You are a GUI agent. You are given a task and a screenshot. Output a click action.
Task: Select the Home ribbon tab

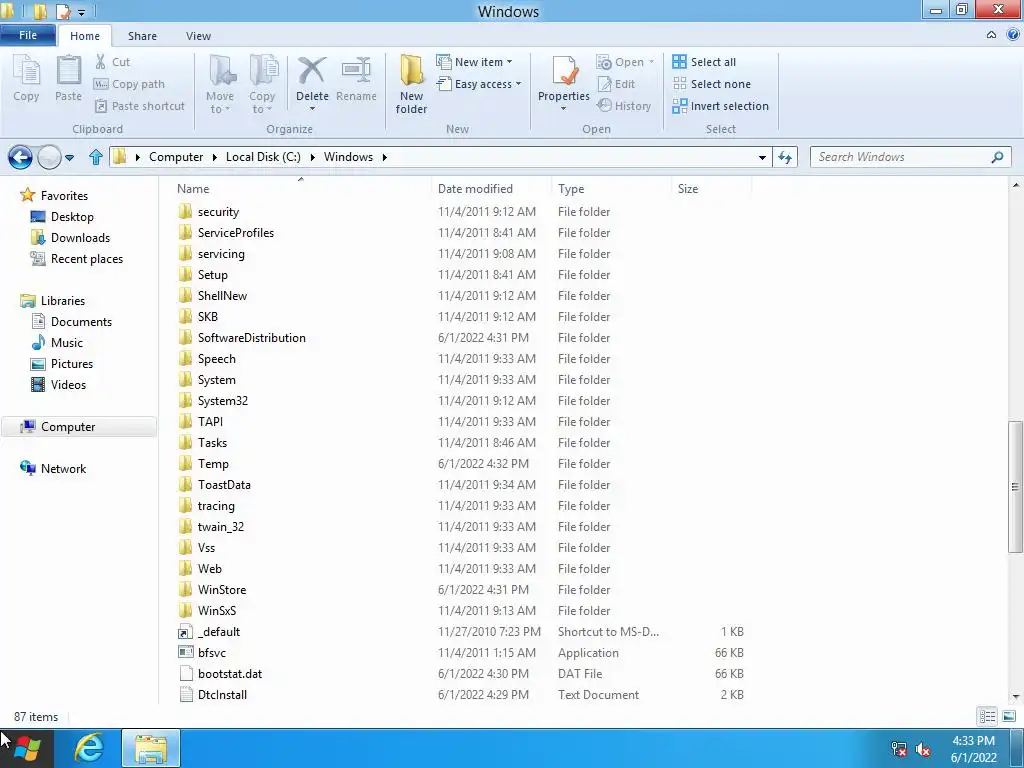point(85,36)
